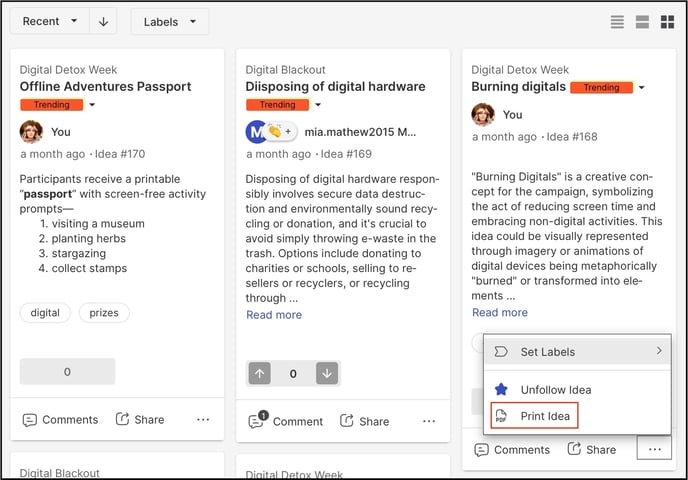Close more options menu on Burning digitals card
Image resolution: width=688 pixels, height=480 pixels.
[x=654, y=449]
